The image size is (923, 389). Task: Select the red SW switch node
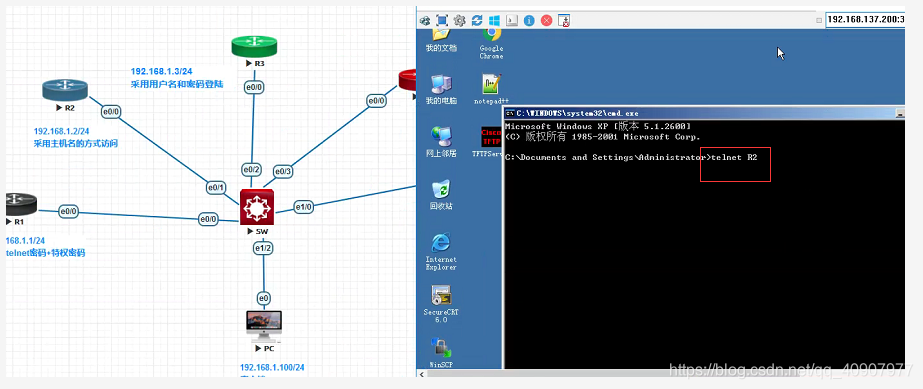click(257, 207)
